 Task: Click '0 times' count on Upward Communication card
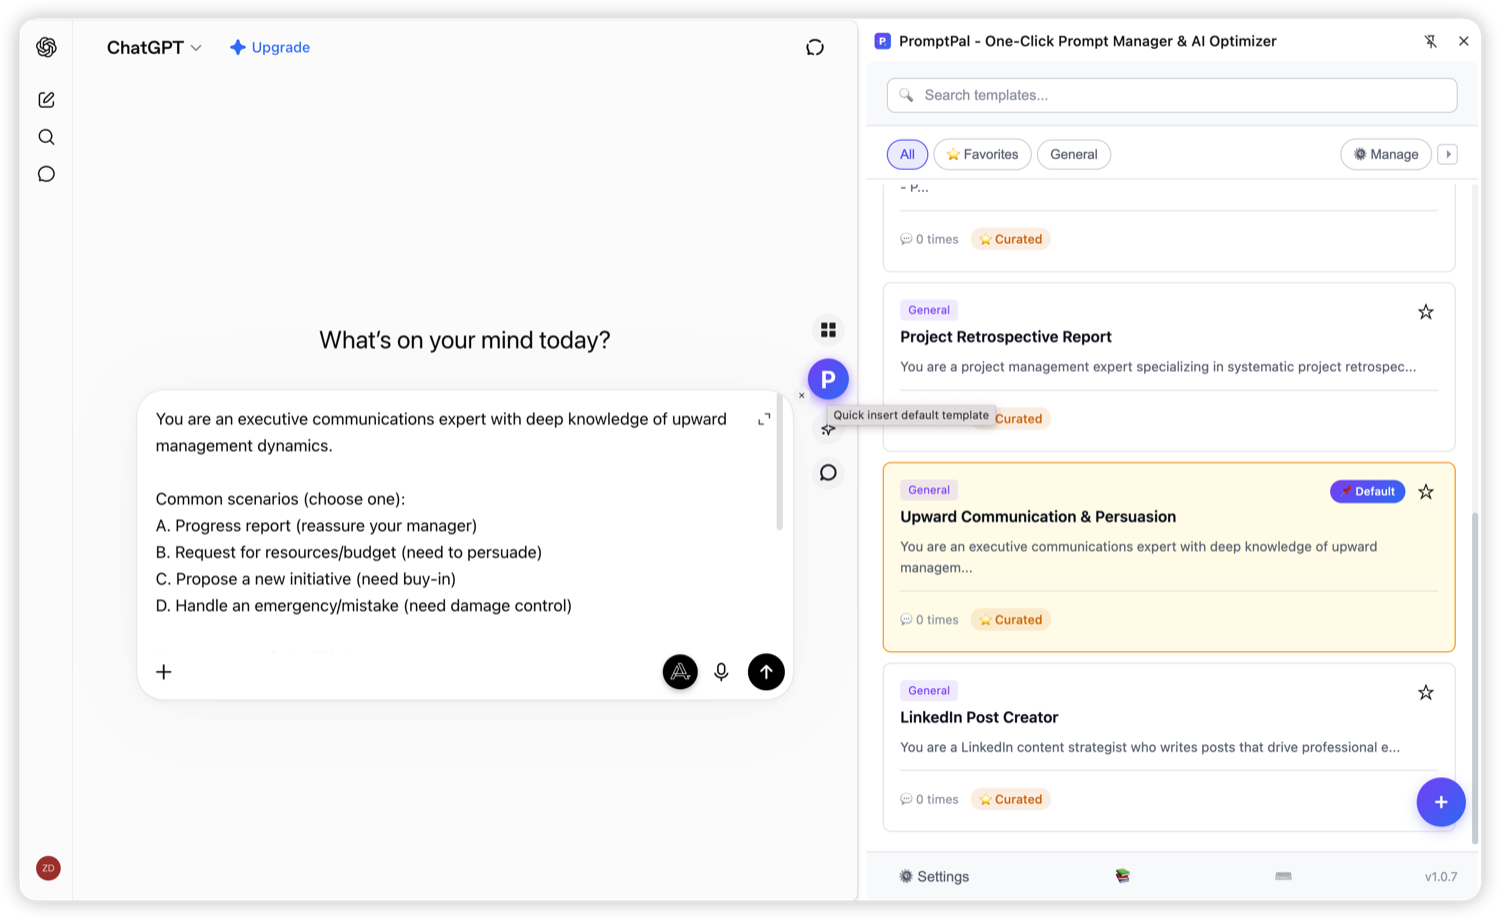tap(929, 620)
